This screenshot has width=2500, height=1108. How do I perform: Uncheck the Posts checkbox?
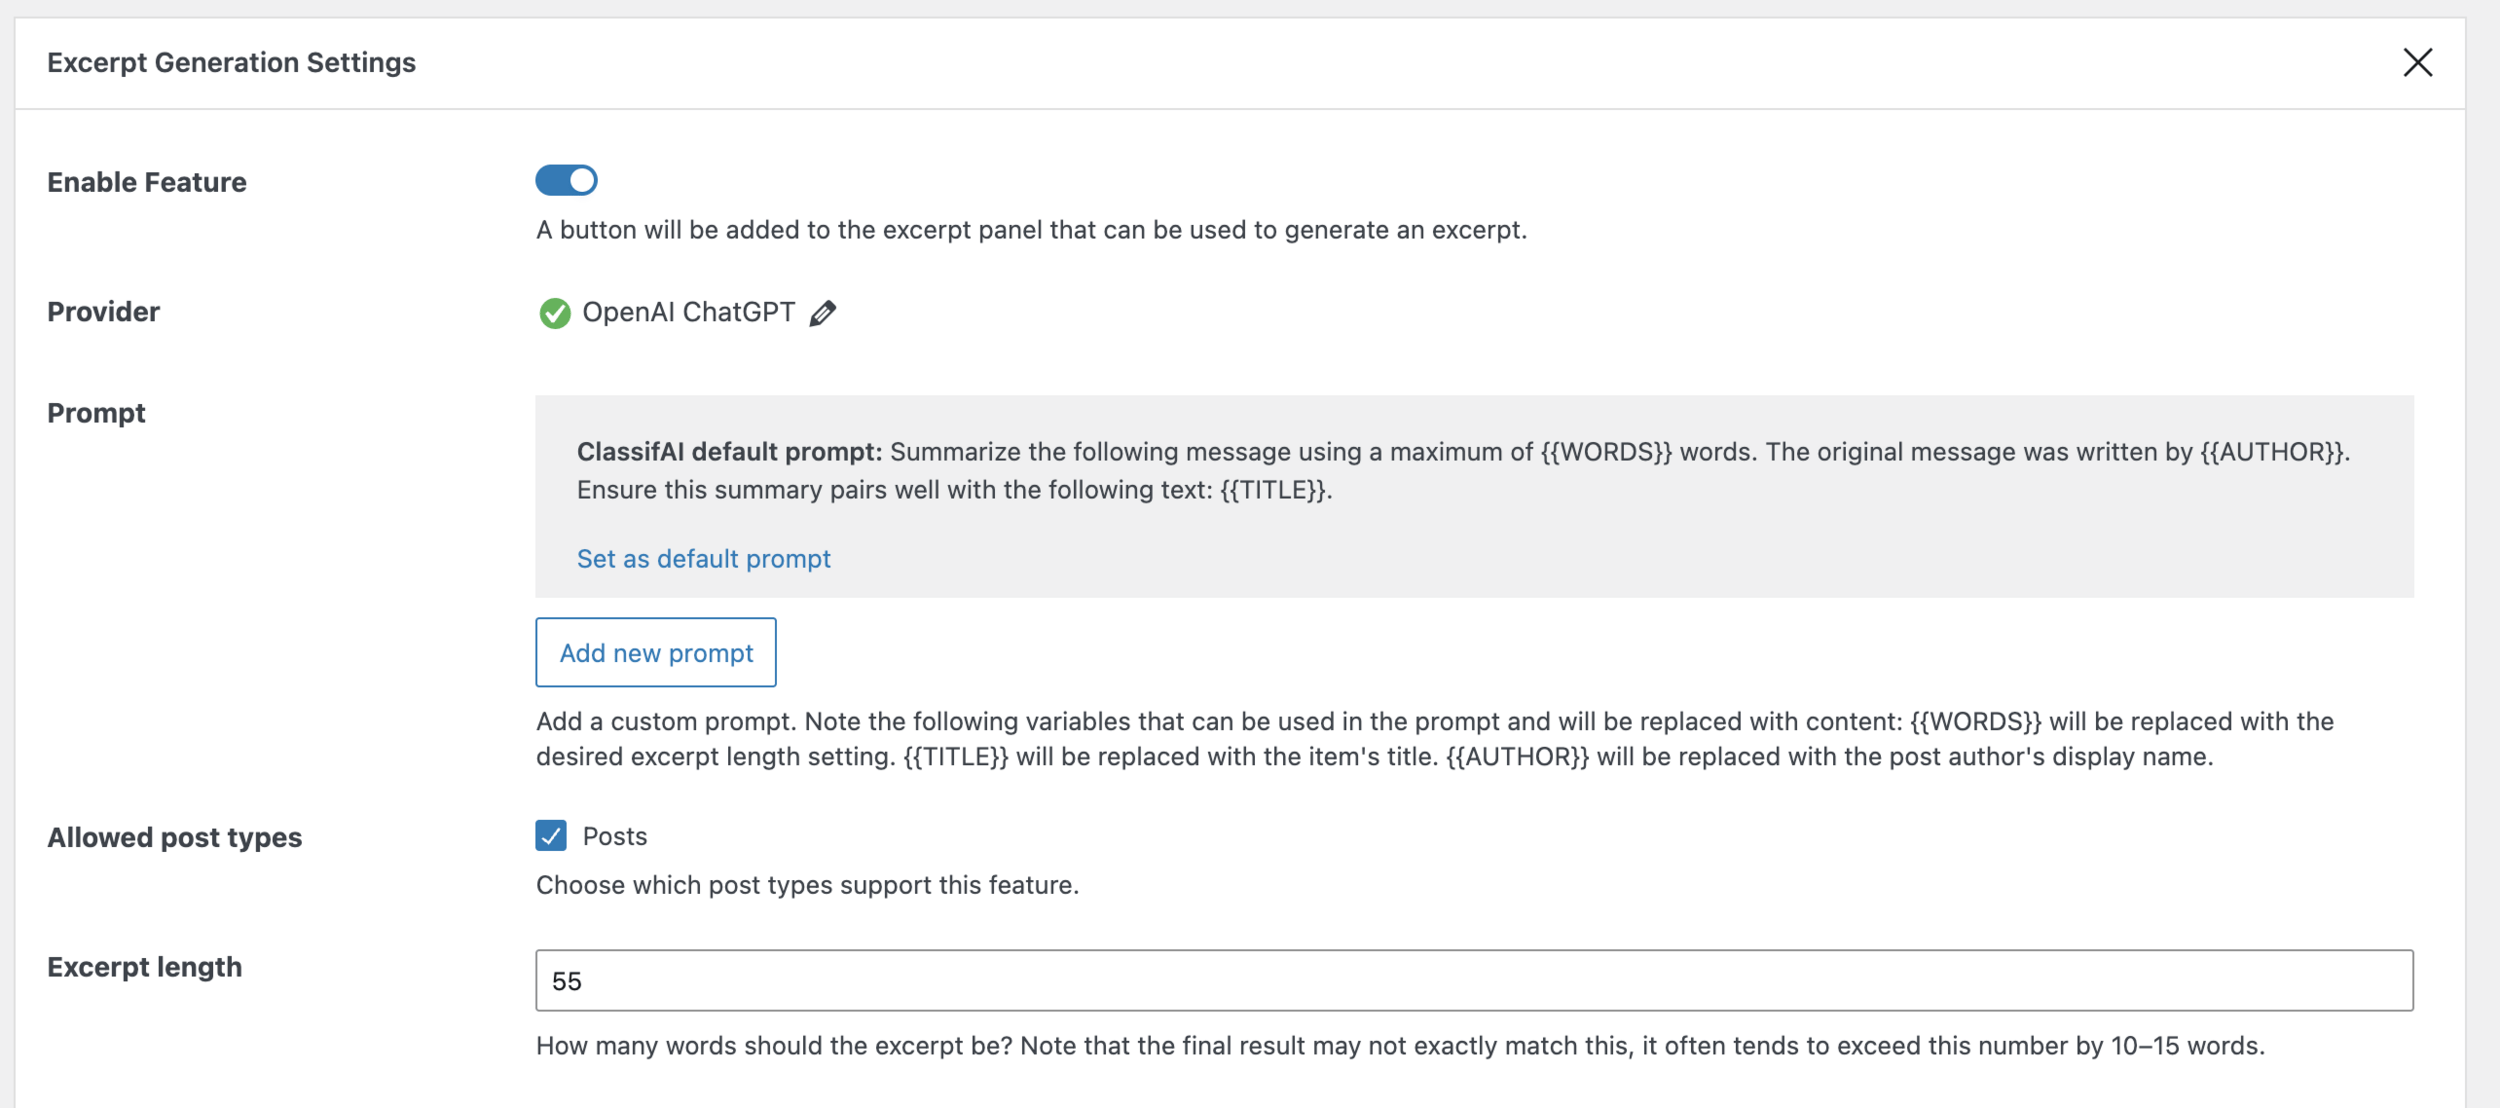pos(550,835)
